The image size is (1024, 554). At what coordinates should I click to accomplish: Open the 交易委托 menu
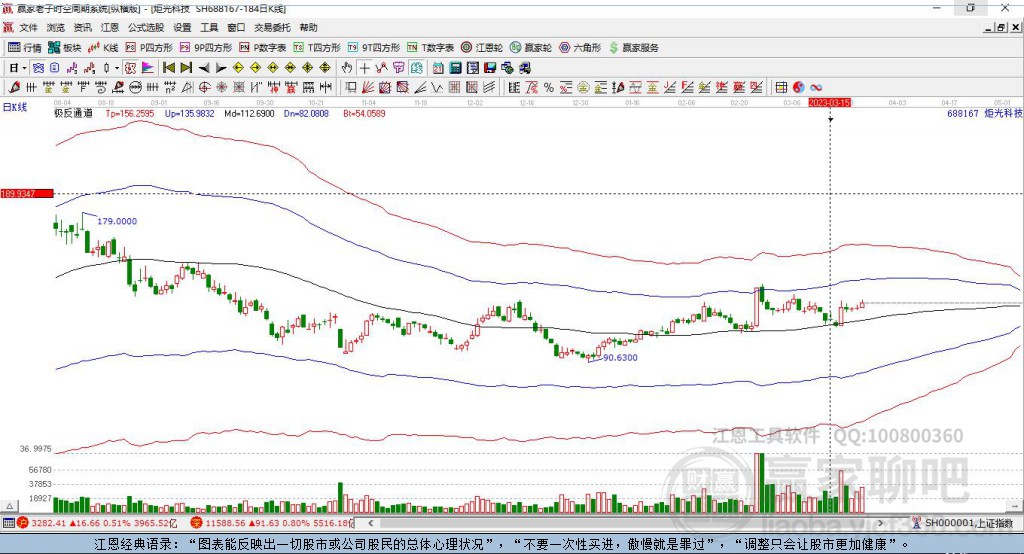[272, 28]
